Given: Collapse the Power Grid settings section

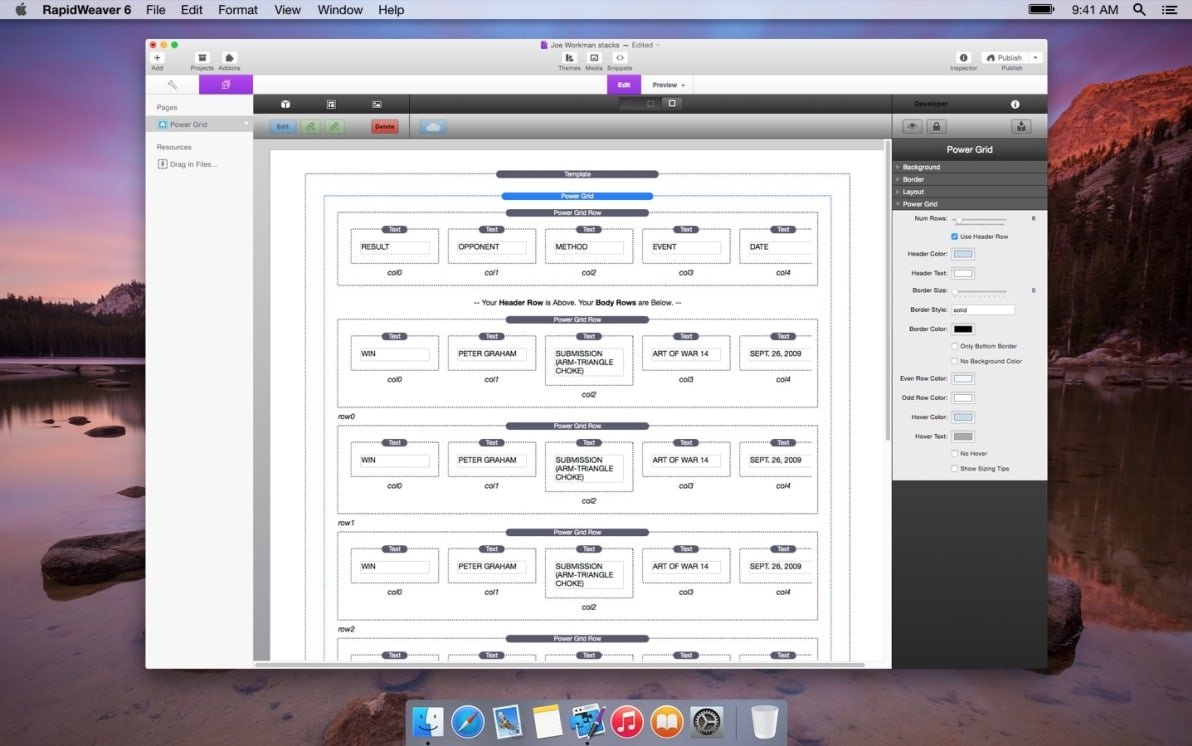Looking at the screenshot, I should [x=969, y=204].
